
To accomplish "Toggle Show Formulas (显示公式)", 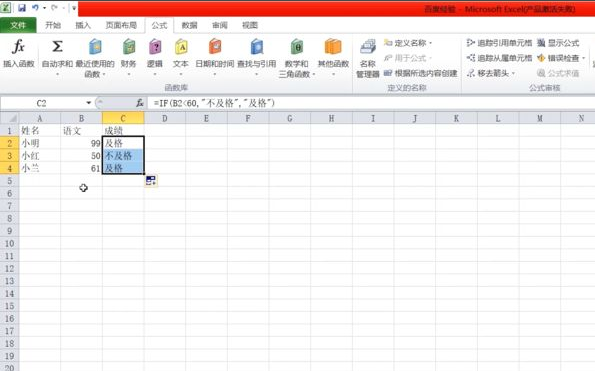I will pos(558,43).
